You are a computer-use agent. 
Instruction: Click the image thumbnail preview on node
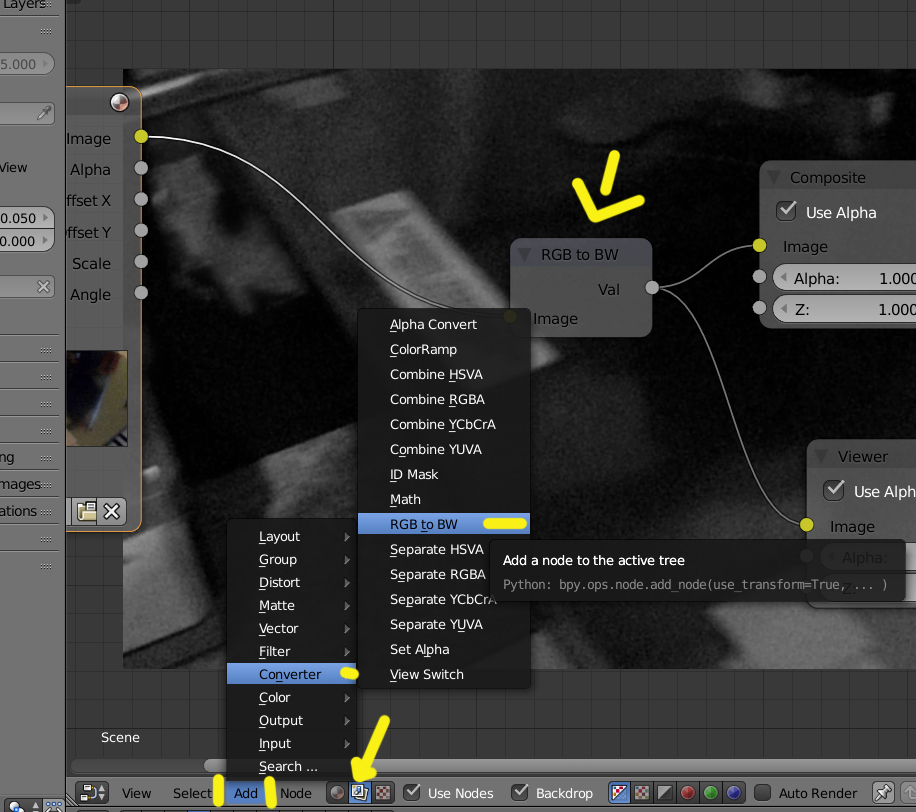(96, 398)
